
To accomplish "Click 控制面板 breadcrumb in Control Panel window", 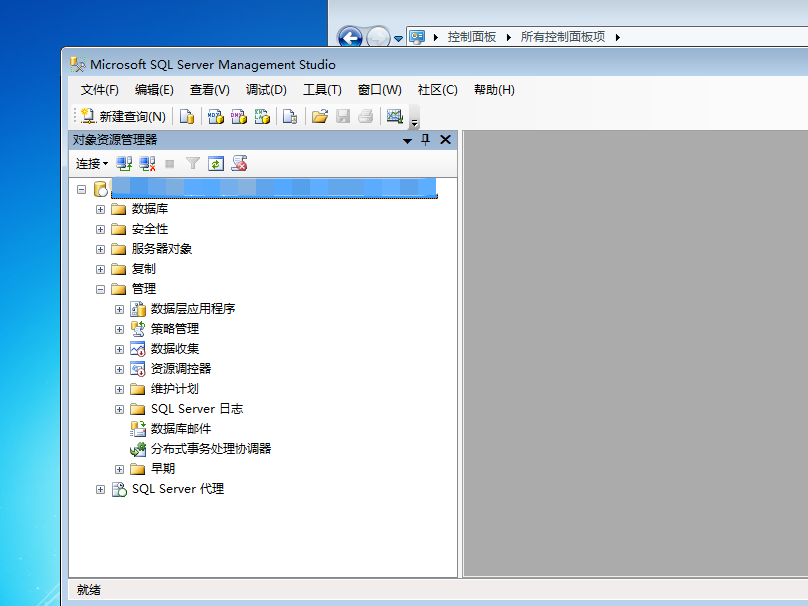I will pyautogui.click(x=472, y=37).
